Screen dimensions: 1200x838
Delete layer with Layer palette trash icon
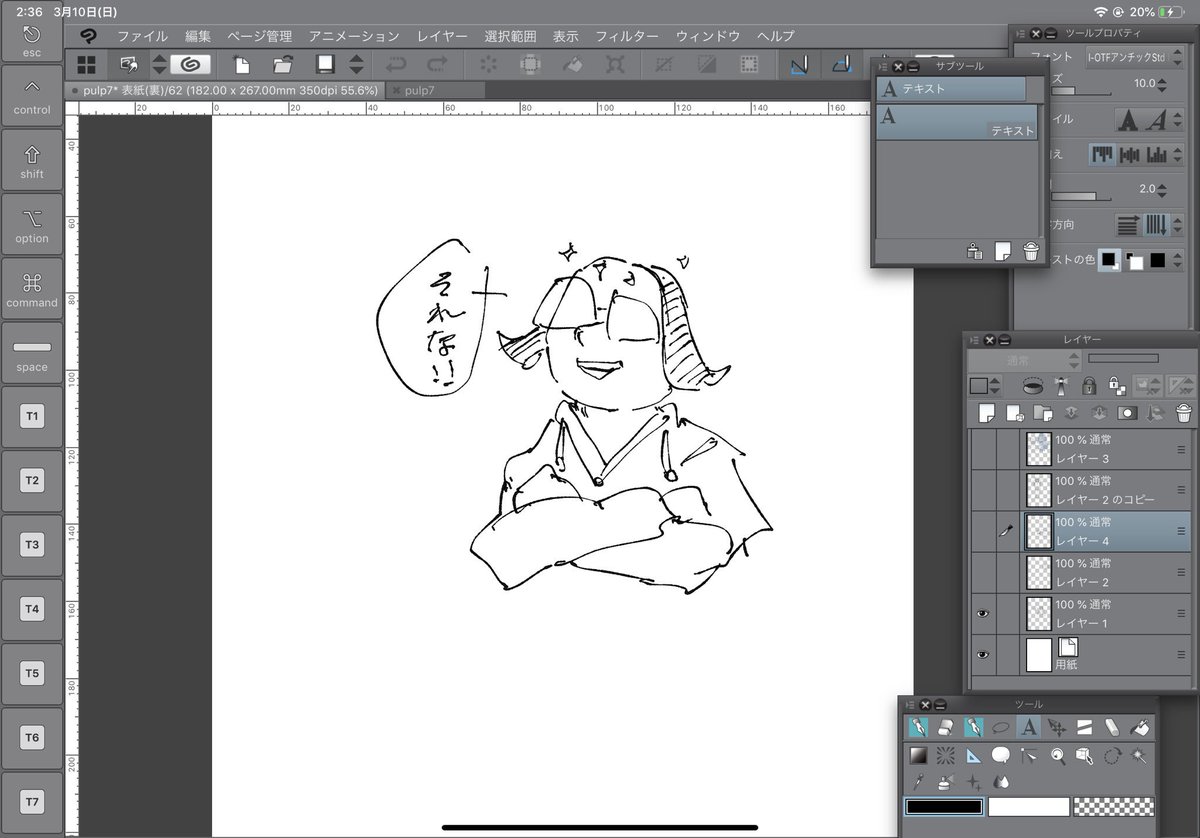[1184, 412]
